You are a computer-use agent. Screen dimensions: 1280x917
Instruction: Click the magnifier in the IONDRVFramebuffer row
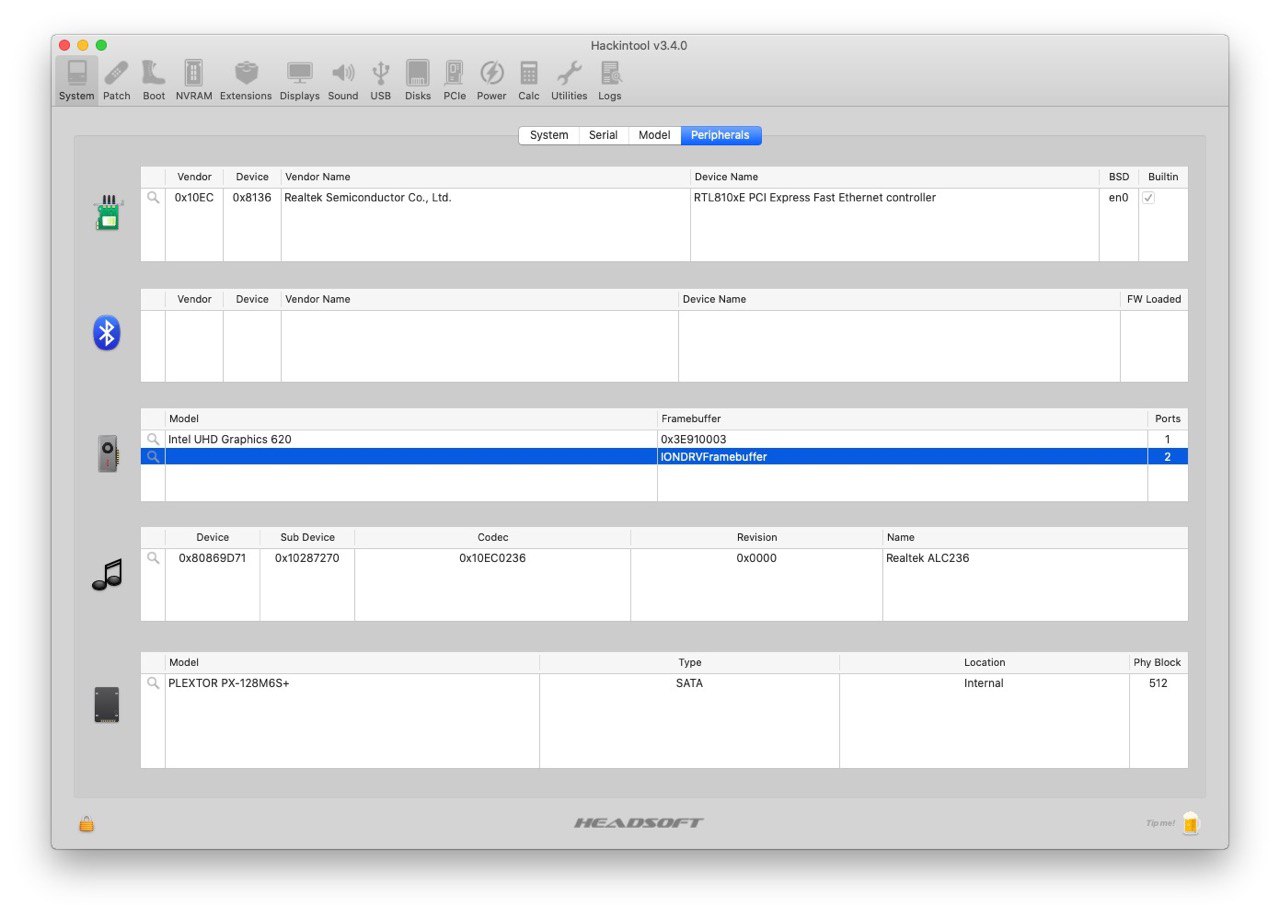tap(153, 457)
